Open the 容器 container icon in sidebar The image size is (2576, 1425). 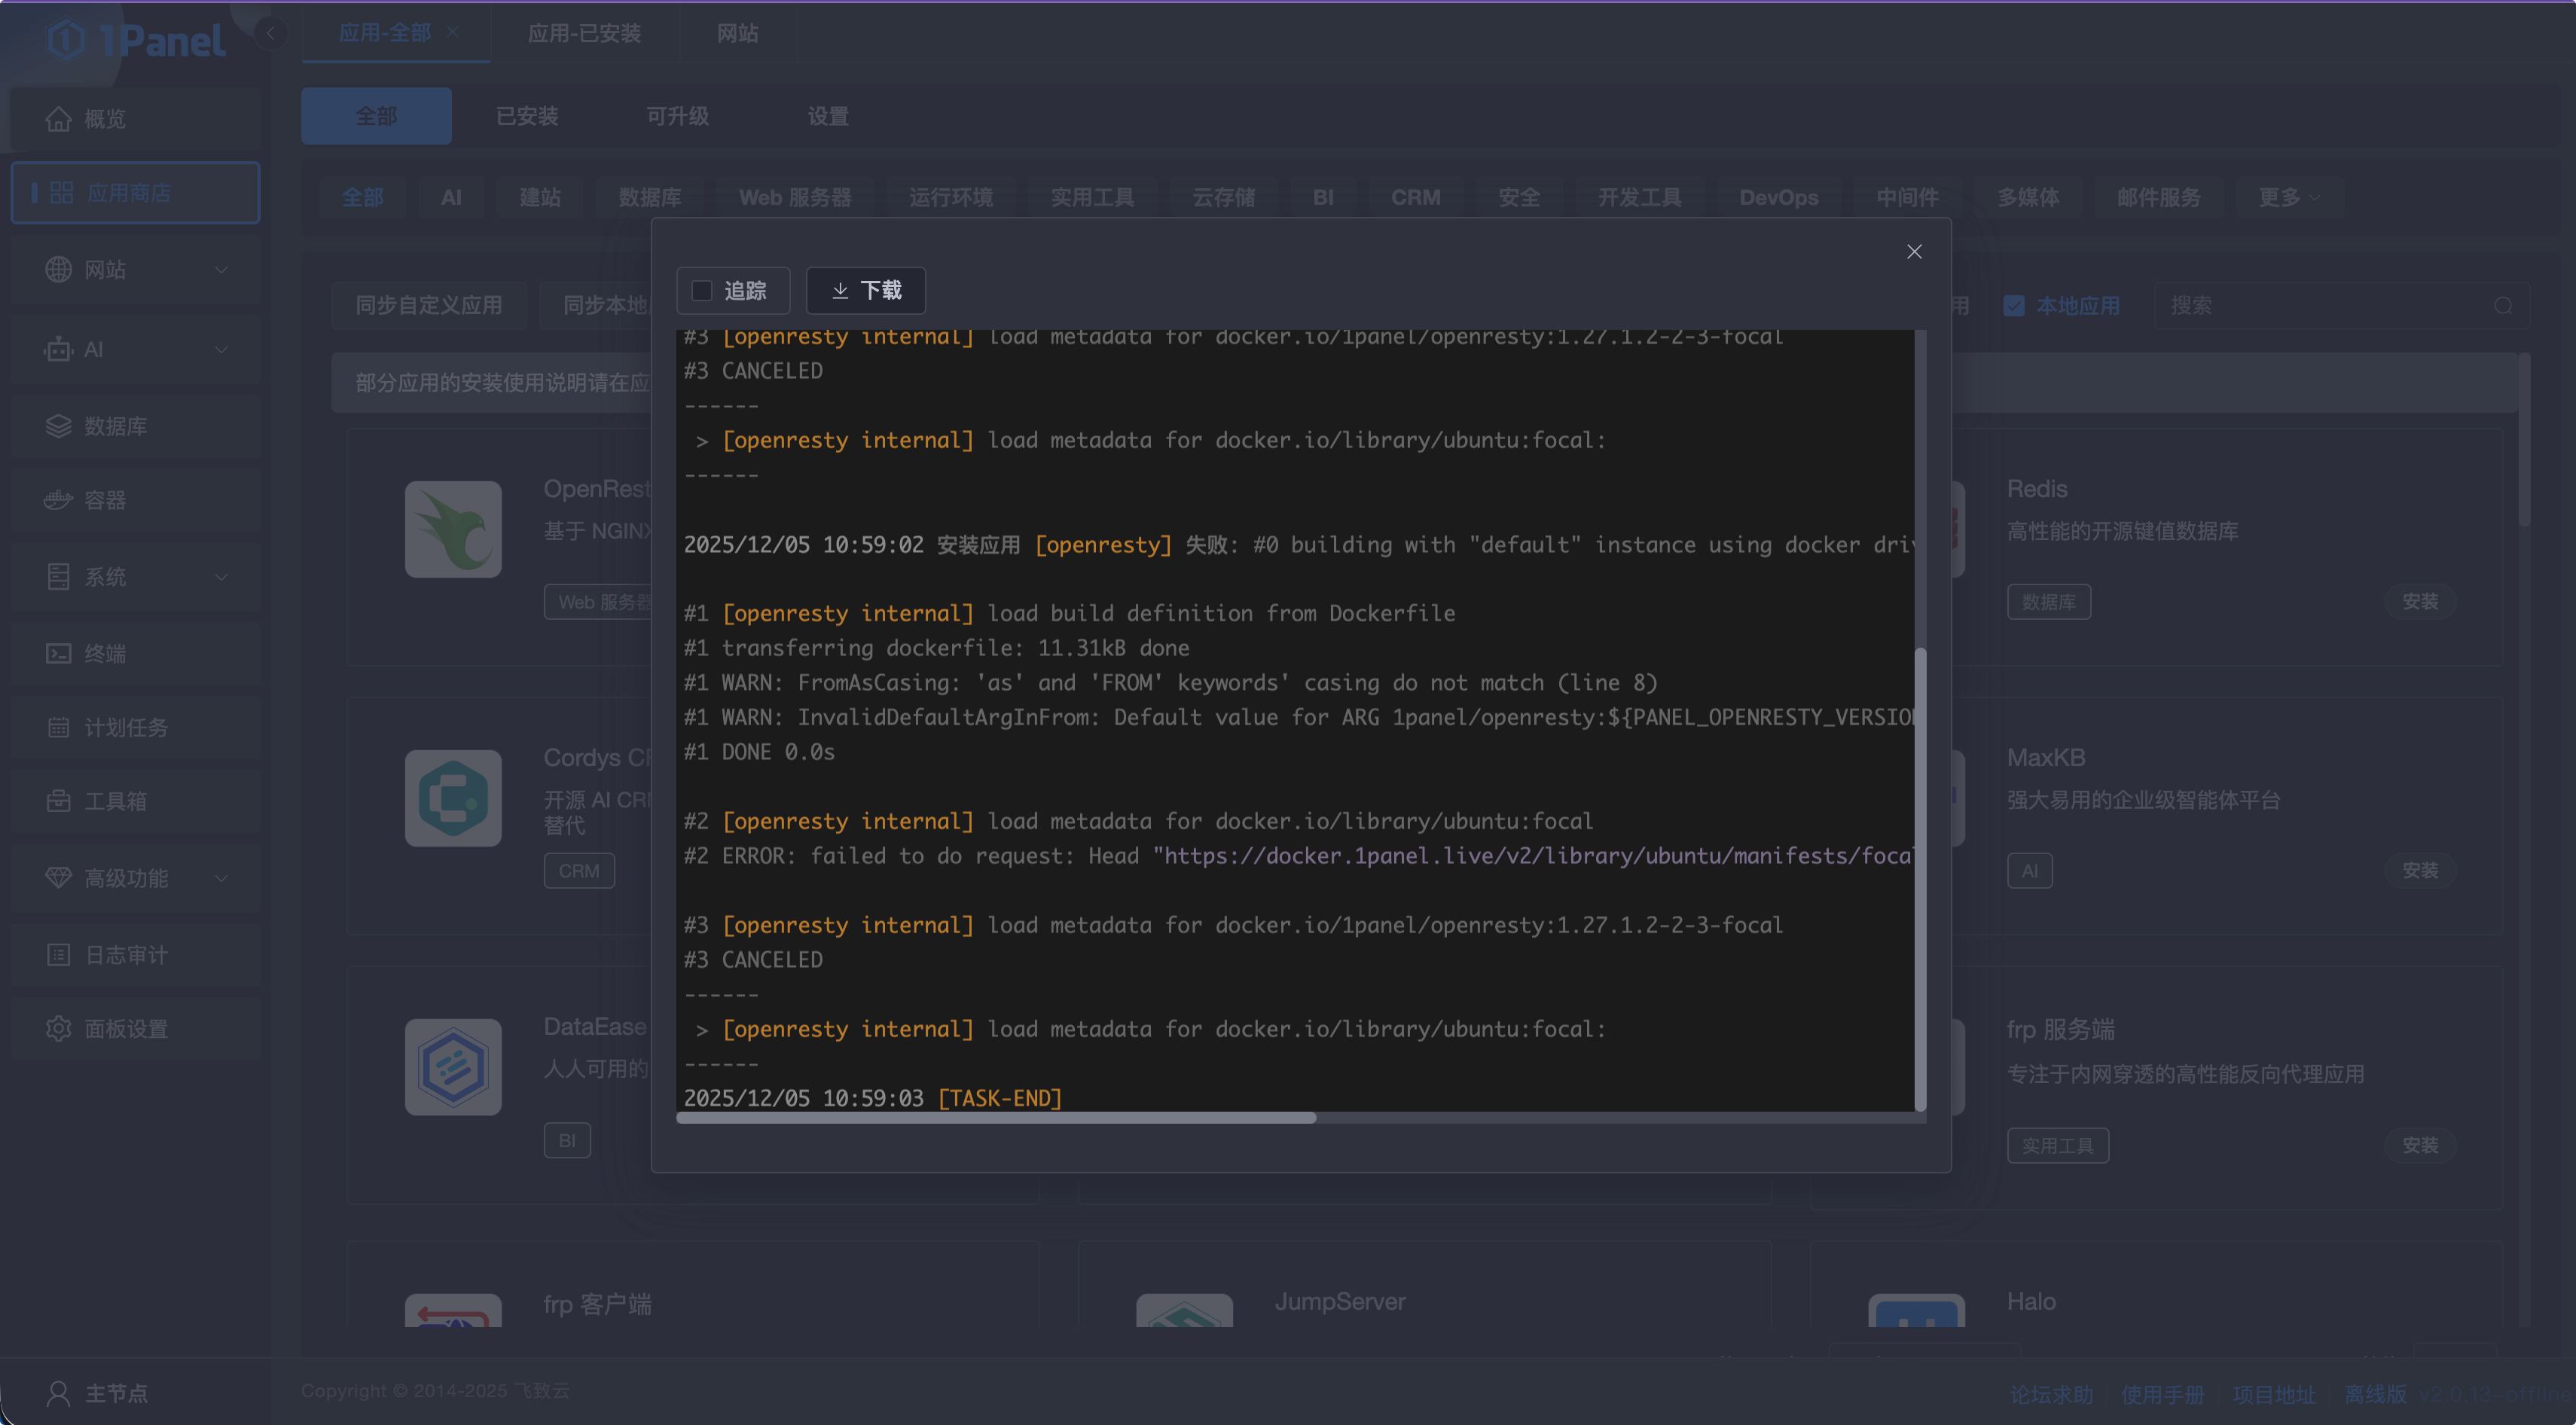coord(58,500)
